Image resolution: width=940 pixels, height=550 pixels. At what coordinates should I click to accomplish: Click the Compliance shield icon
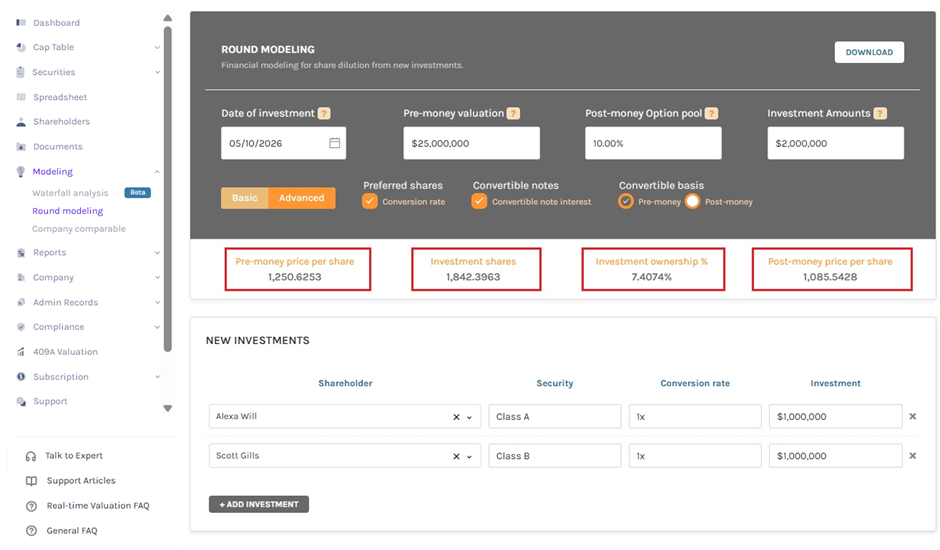(x=21, y=327)
